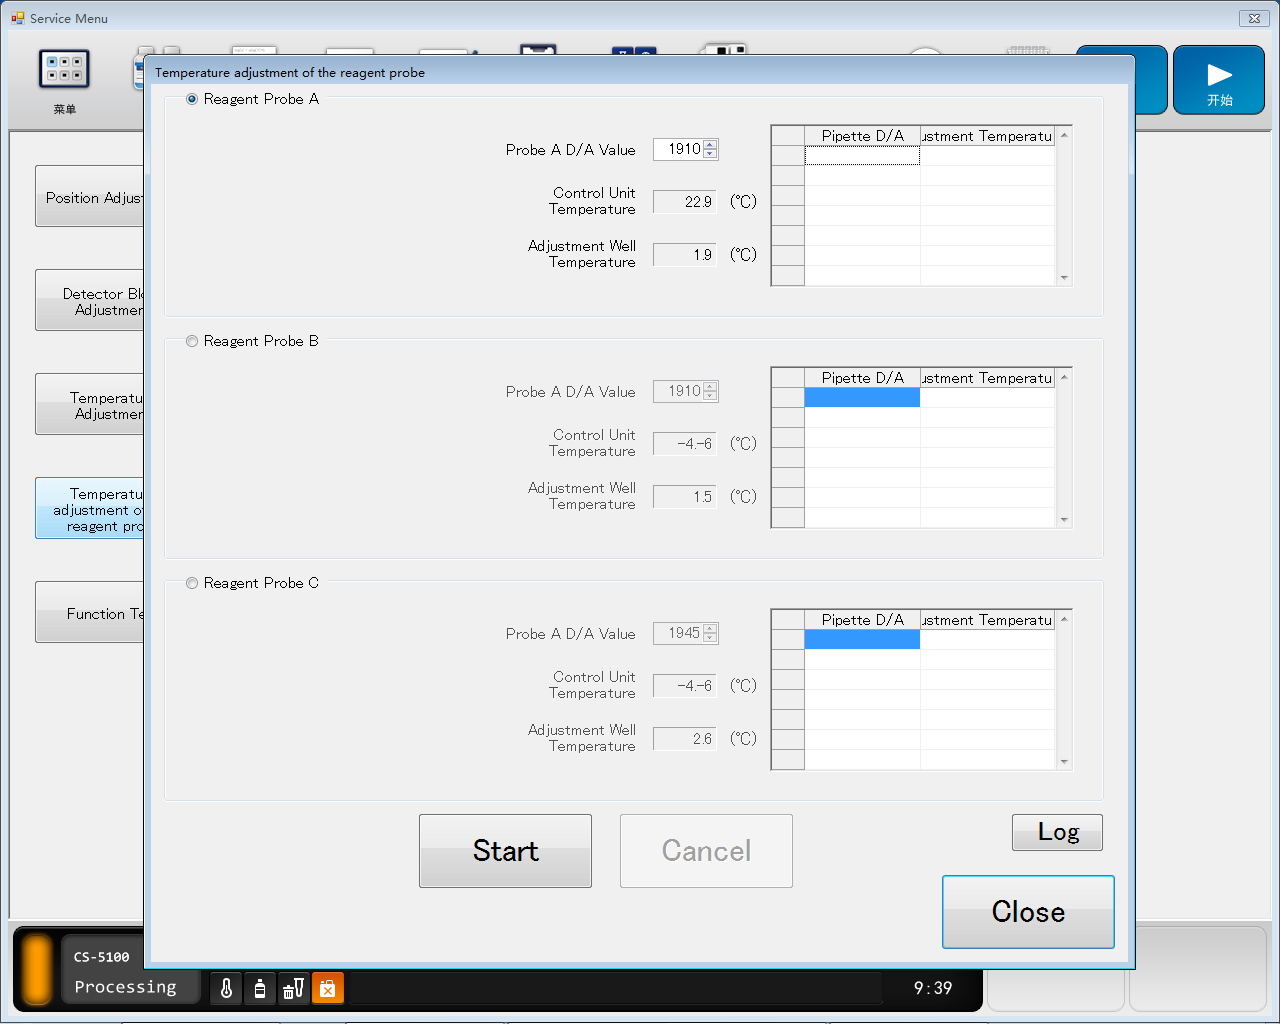Click the orange error status icon
Image resolution: width=1280 pixels, height=1024 pixels.
click(x=327, y=988)
